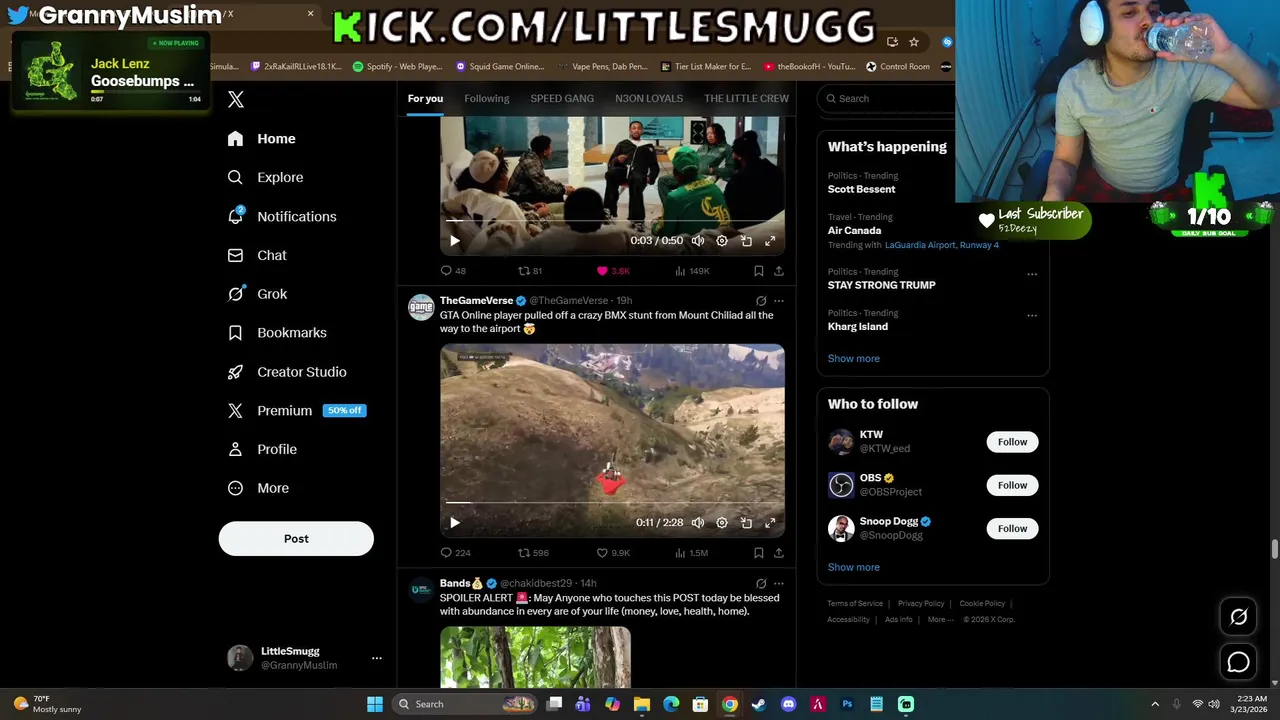Screen dimensions: 1280x720
Task: Like the post with 9.9K likes
Action: 613,553
